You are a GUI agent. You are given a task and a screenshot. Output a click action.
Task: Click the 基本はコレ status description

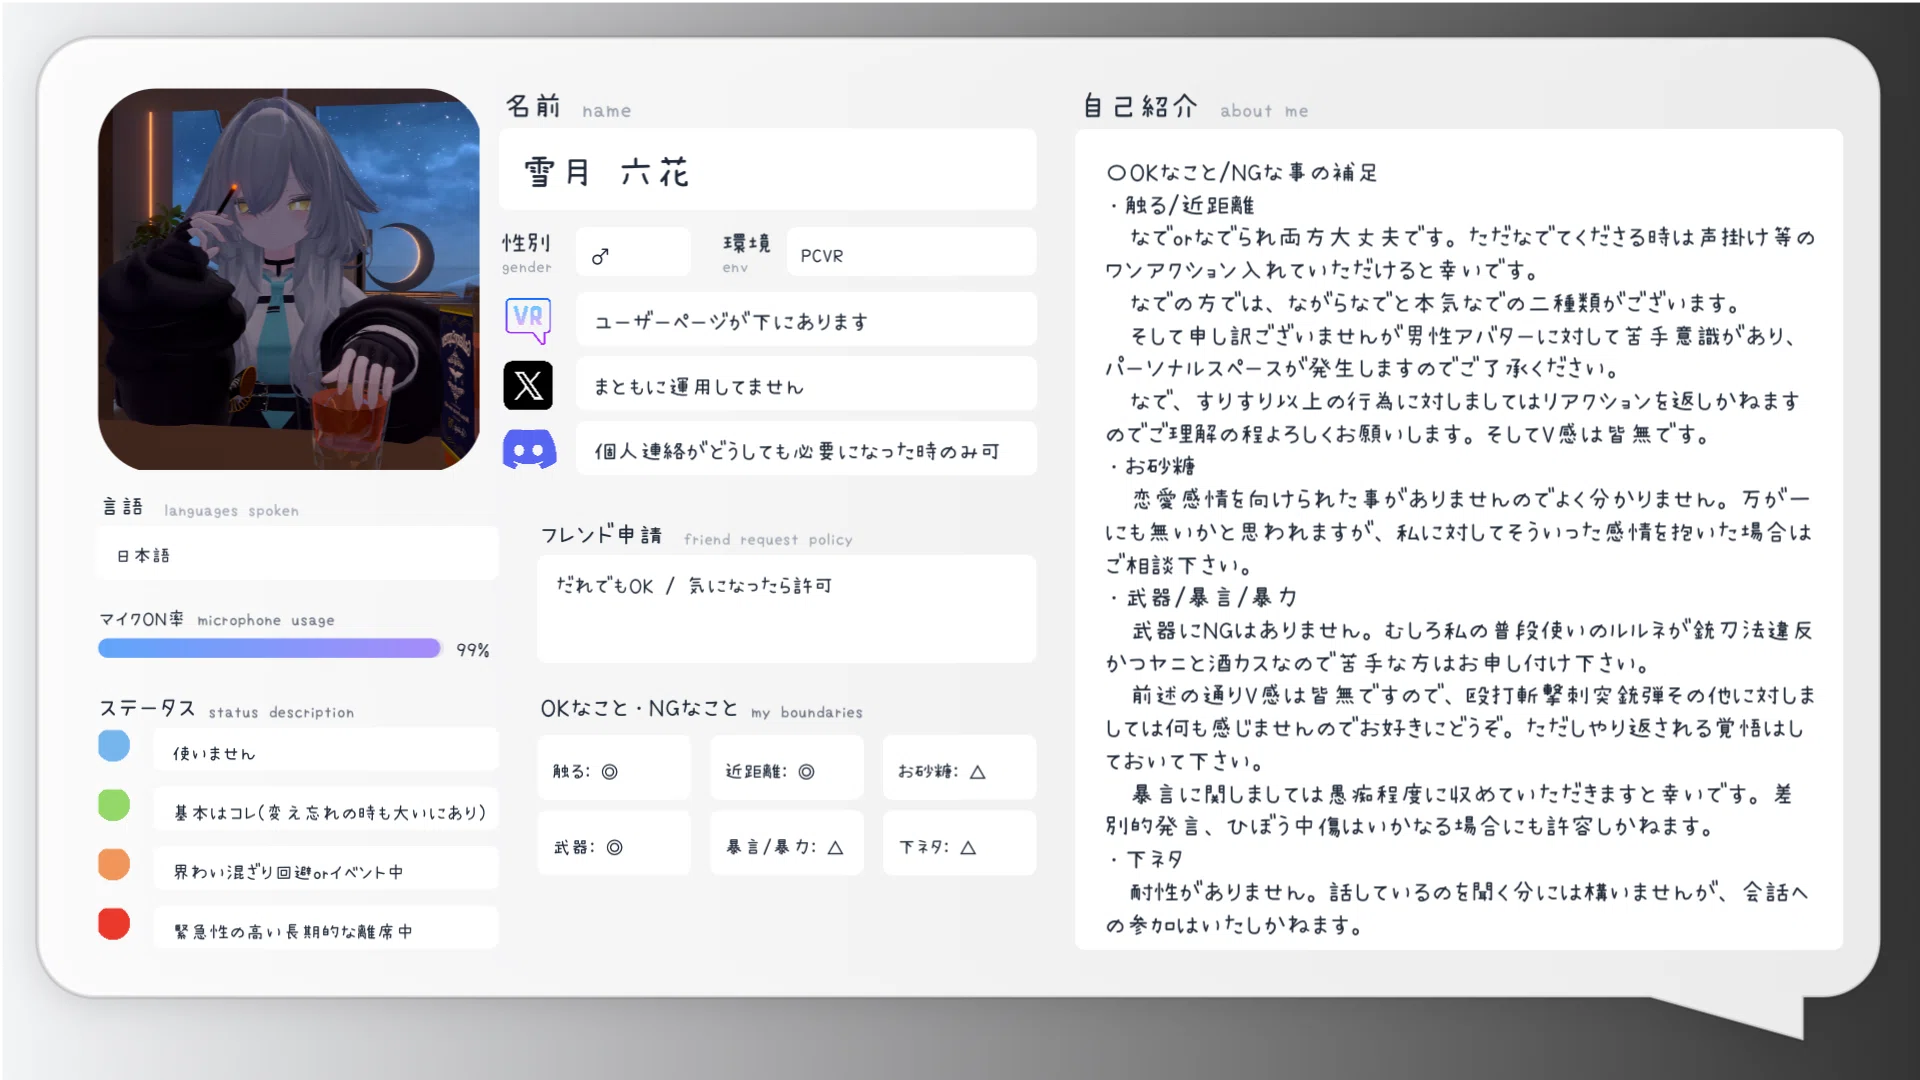click(325, 810)
